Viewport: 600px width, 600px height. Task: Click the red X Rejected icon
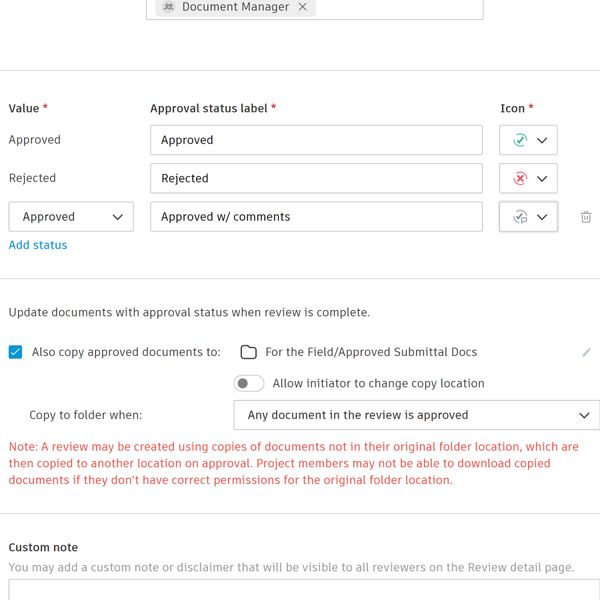[520, 179]
